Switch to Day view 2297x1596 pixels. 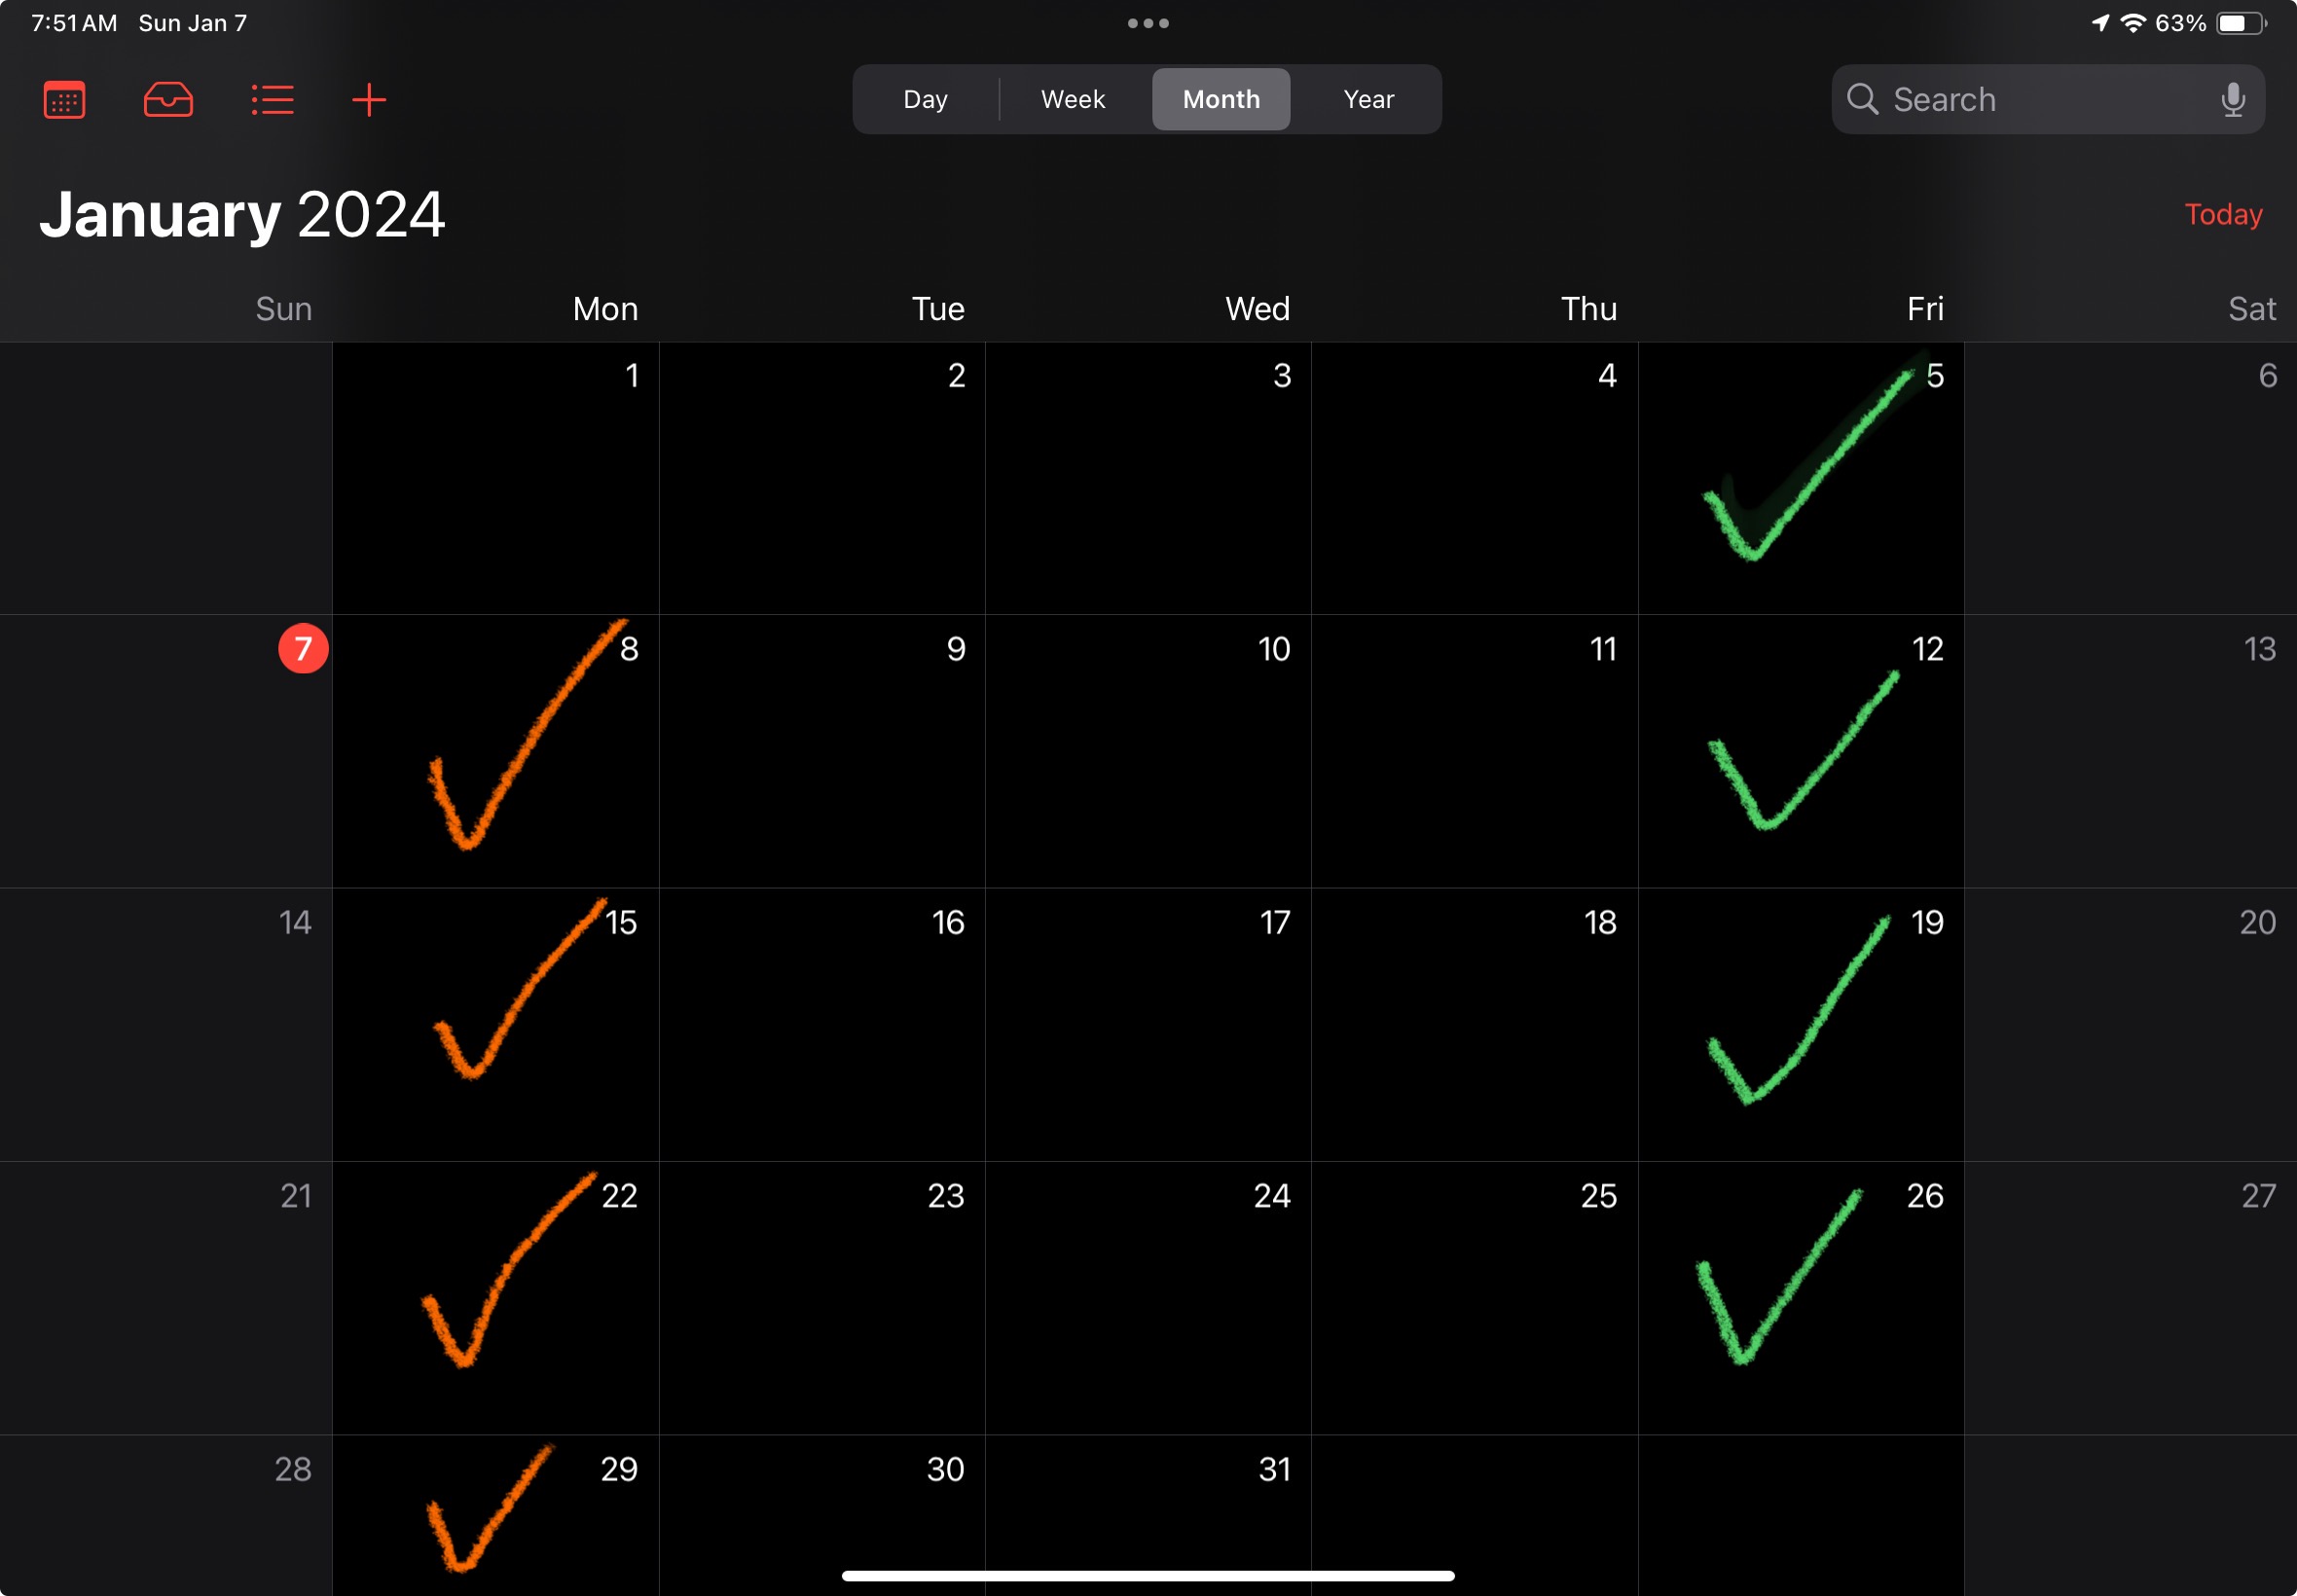(925, 99)
